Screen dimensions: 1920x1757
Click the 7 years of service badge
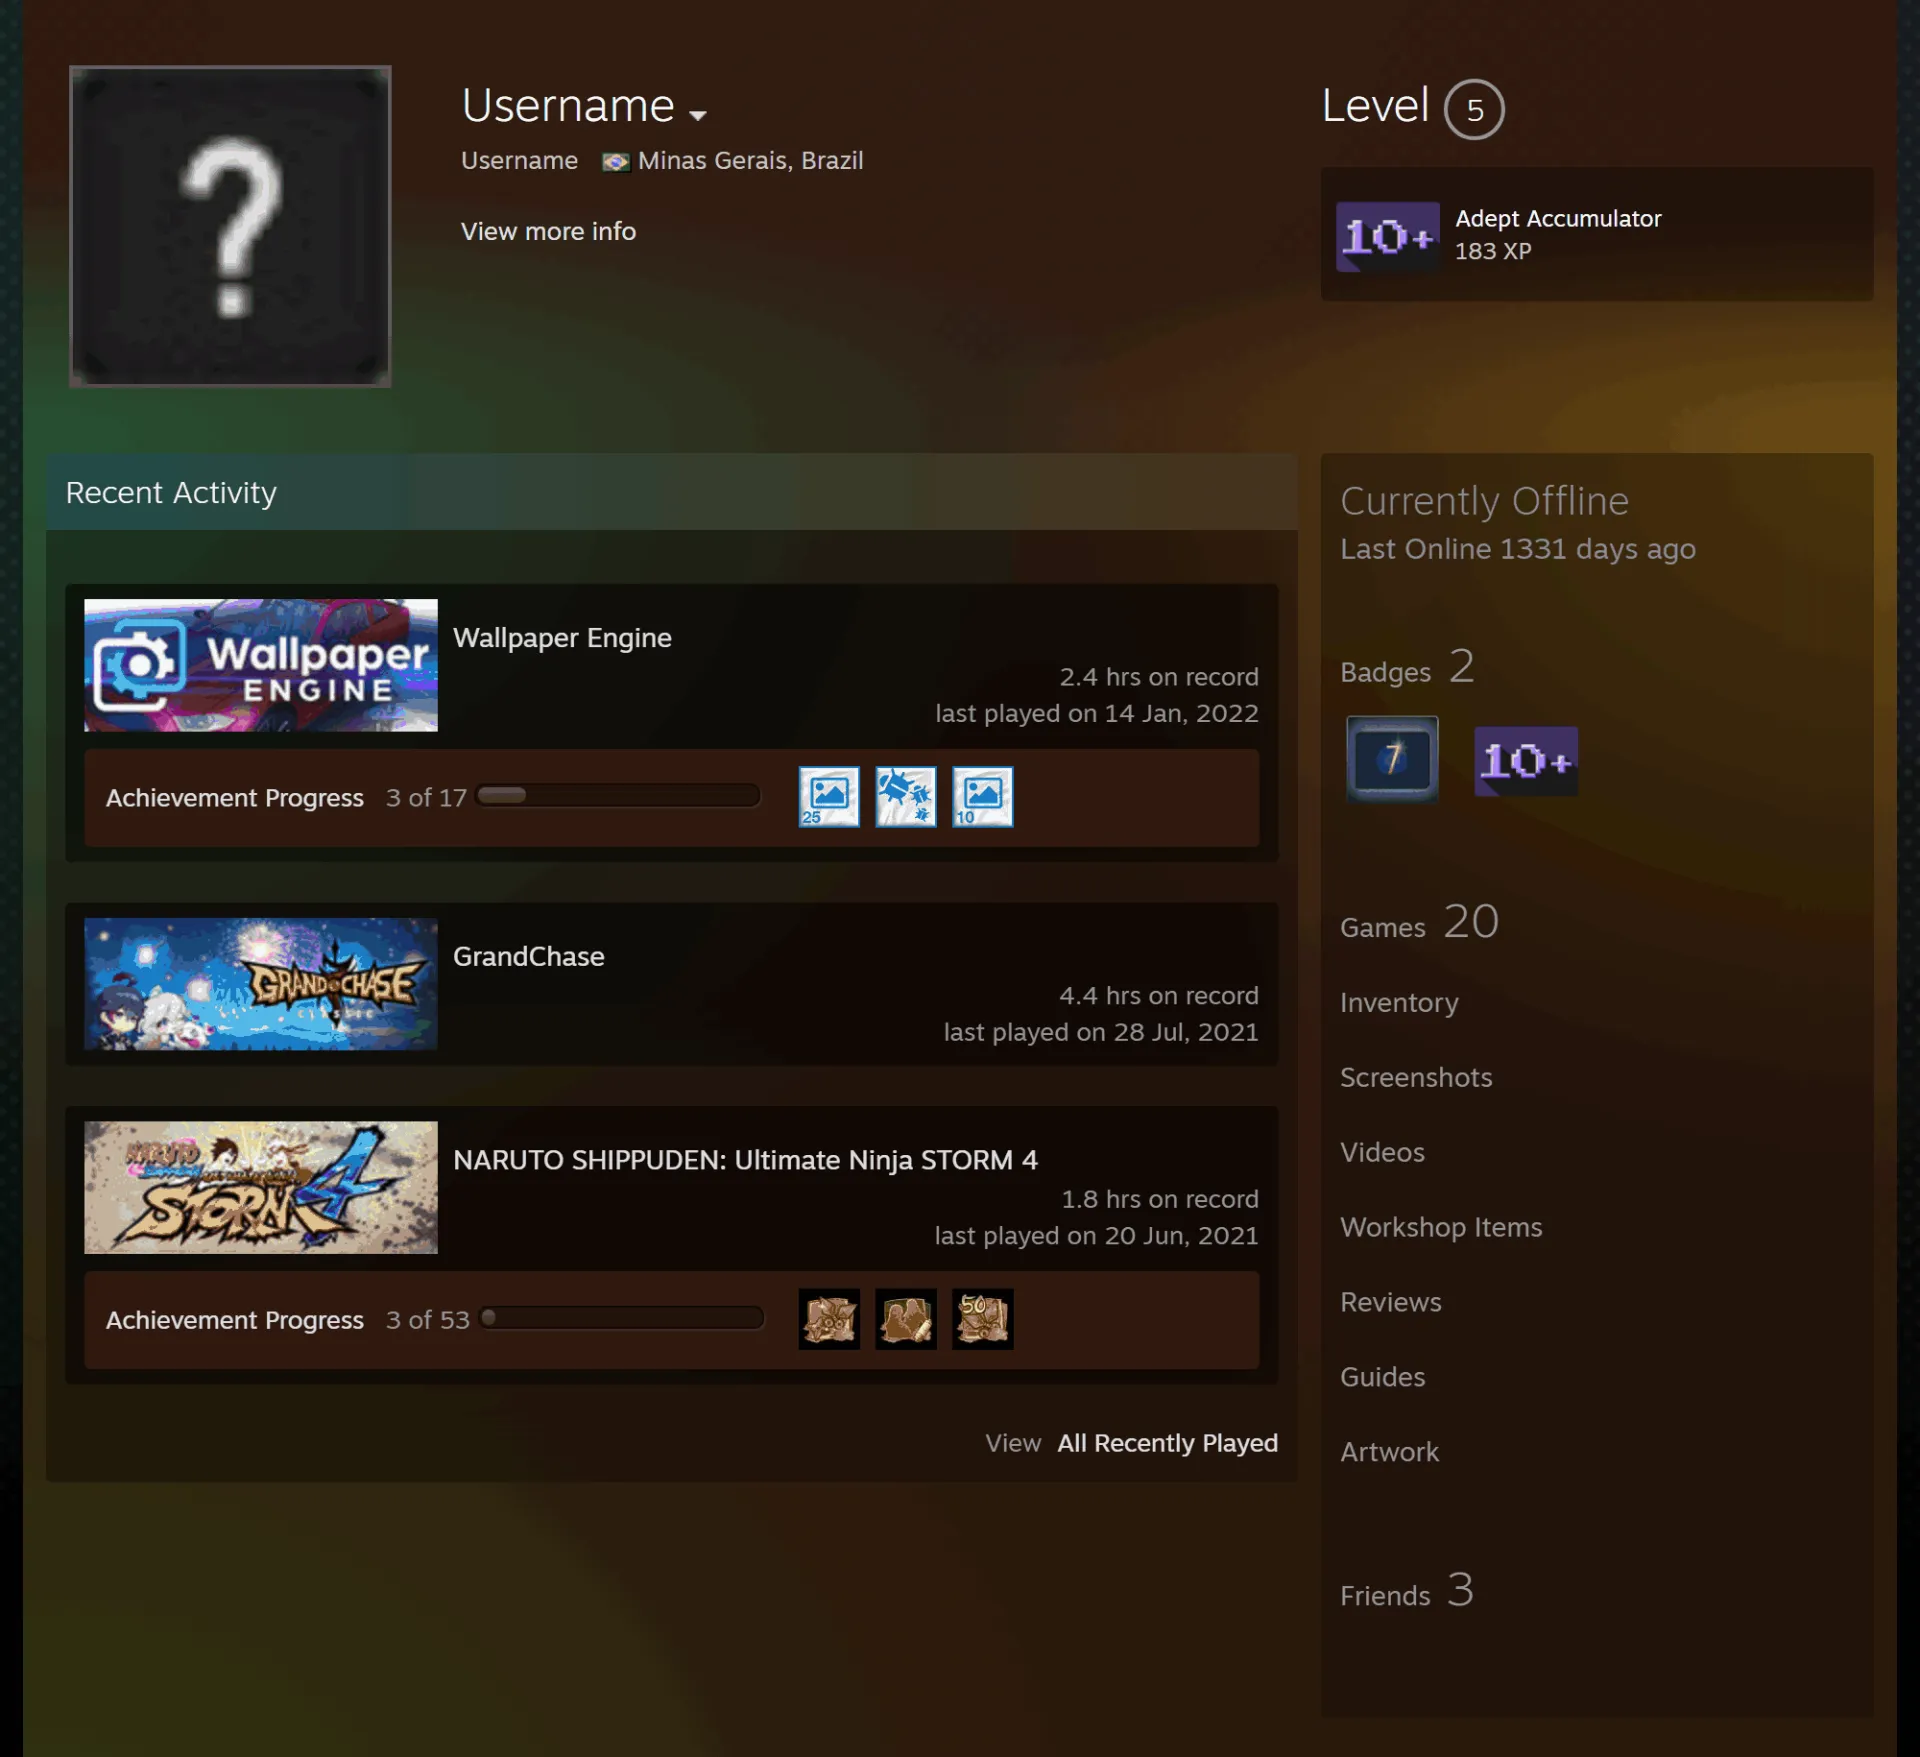[x=1392, y=759]
